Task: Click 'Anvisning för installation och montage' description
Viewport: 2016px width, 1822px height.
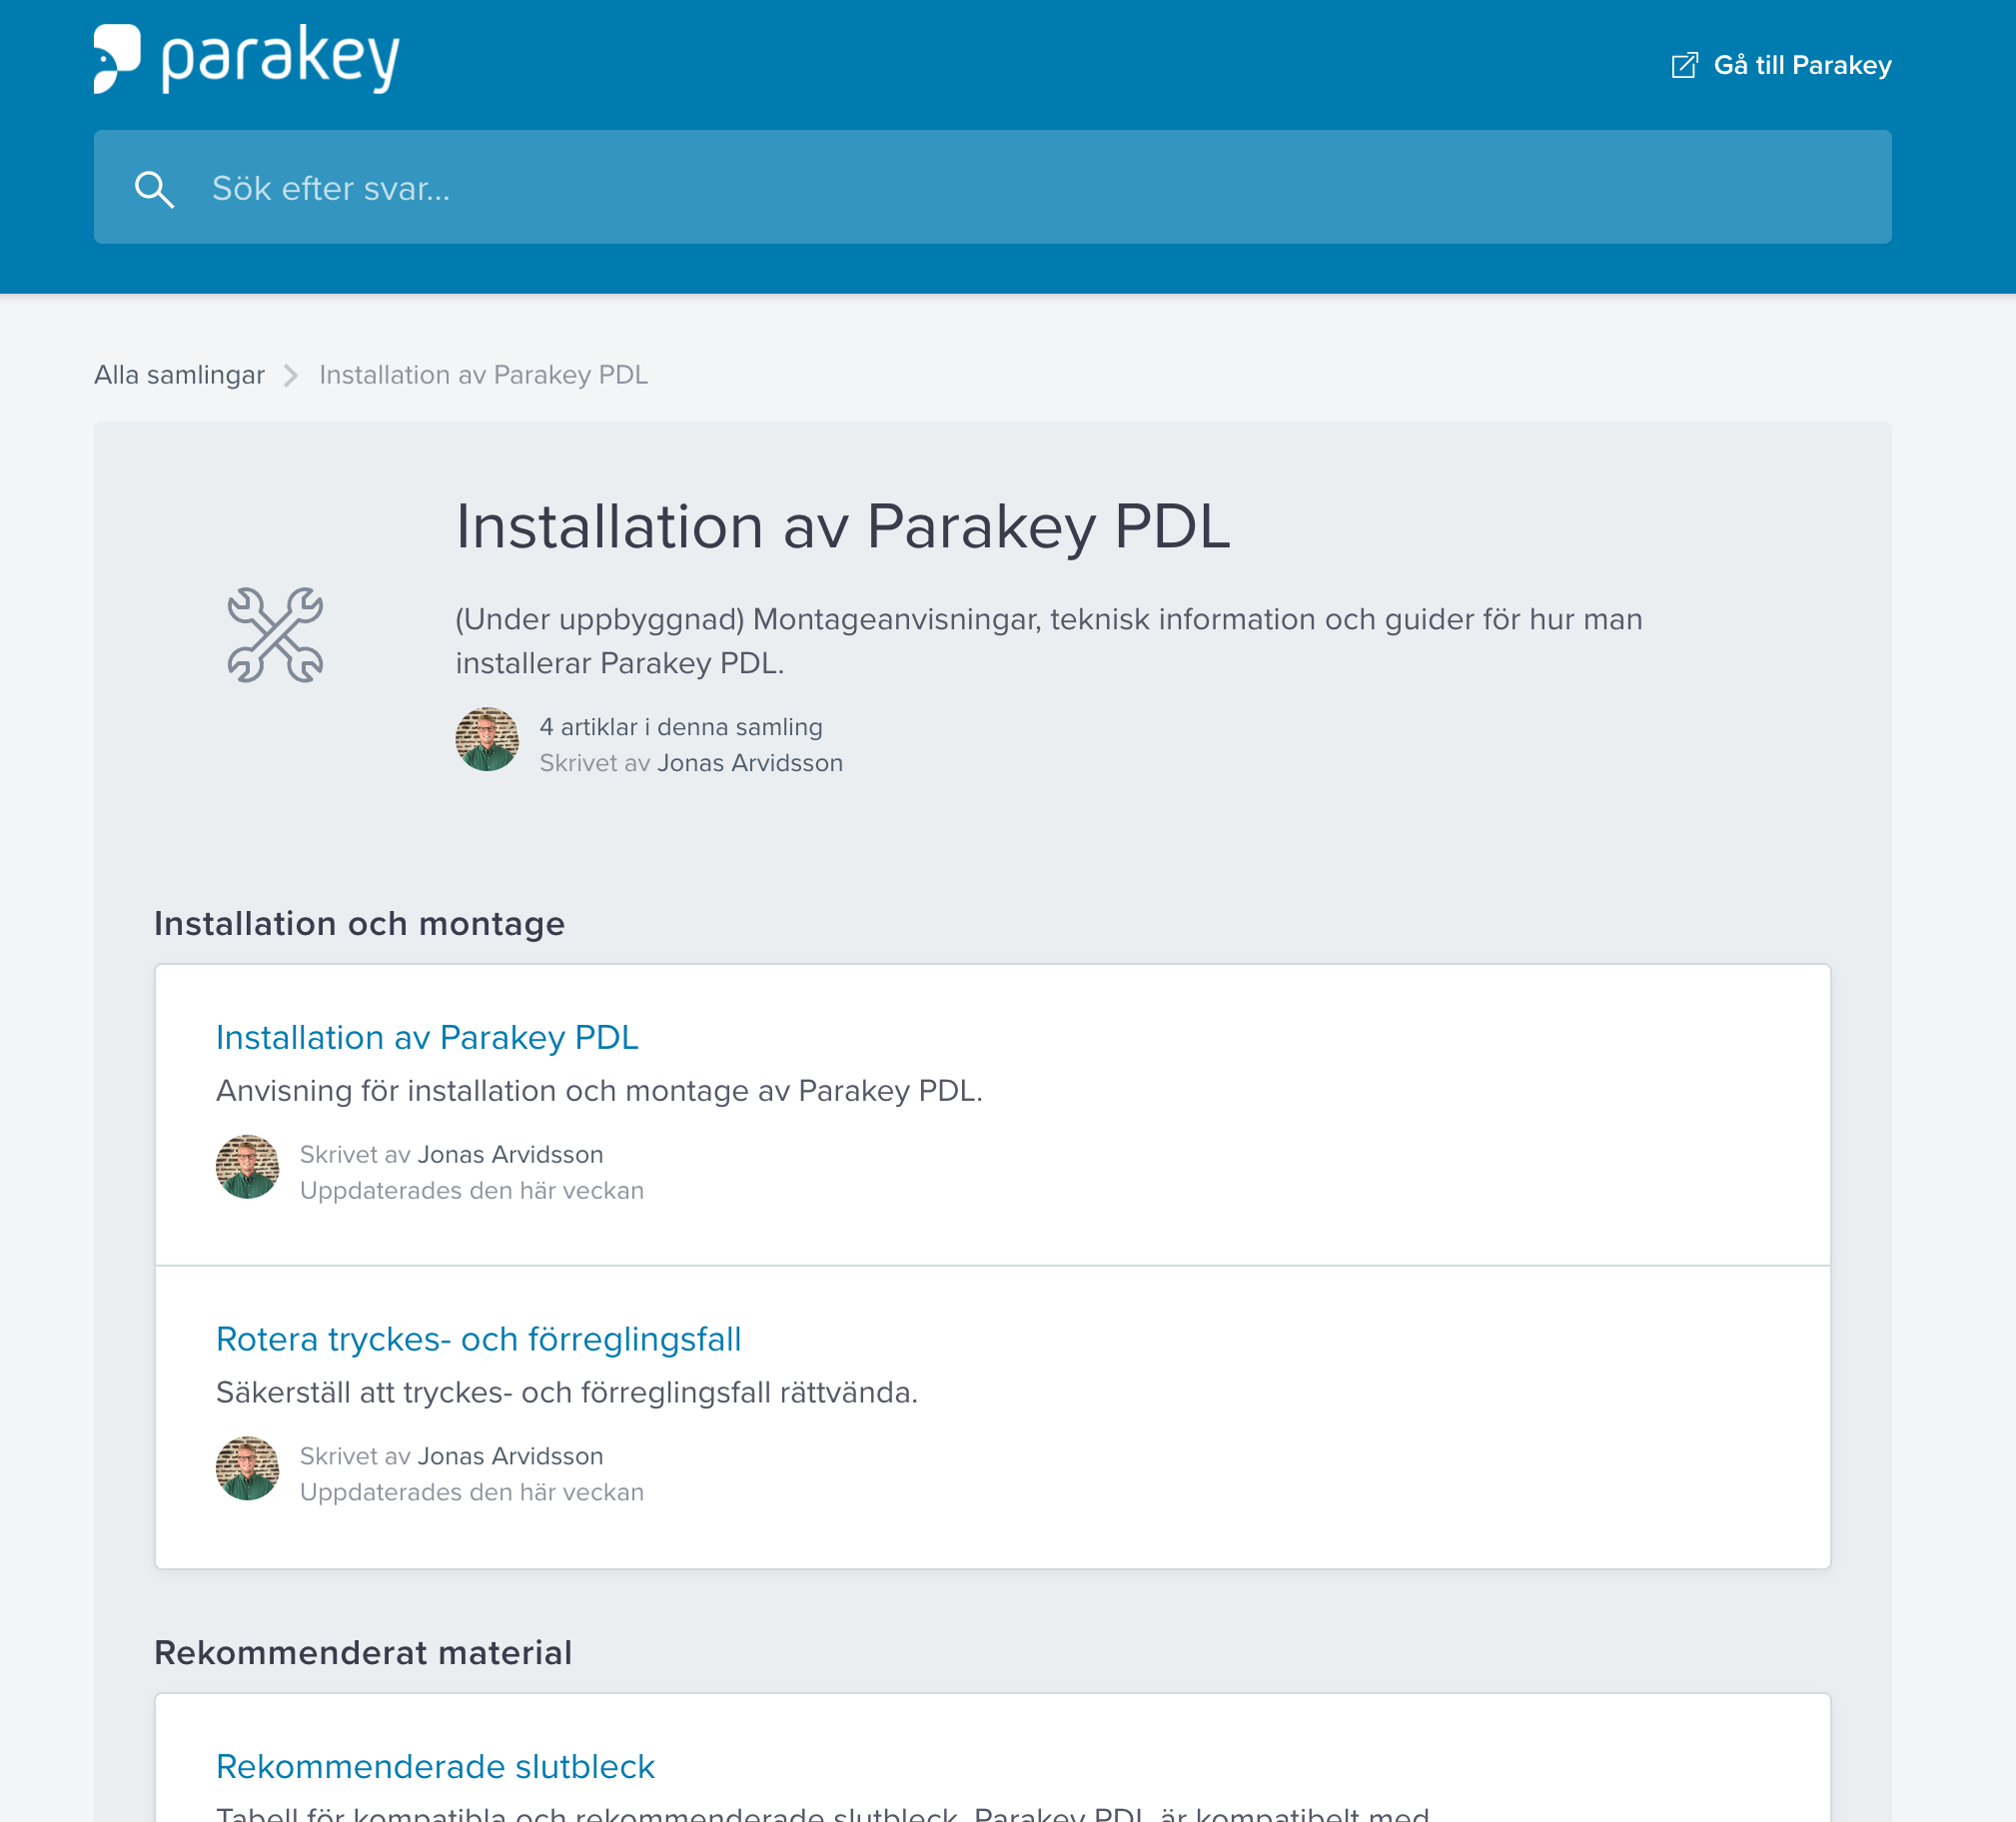Action: [599, 1090]
